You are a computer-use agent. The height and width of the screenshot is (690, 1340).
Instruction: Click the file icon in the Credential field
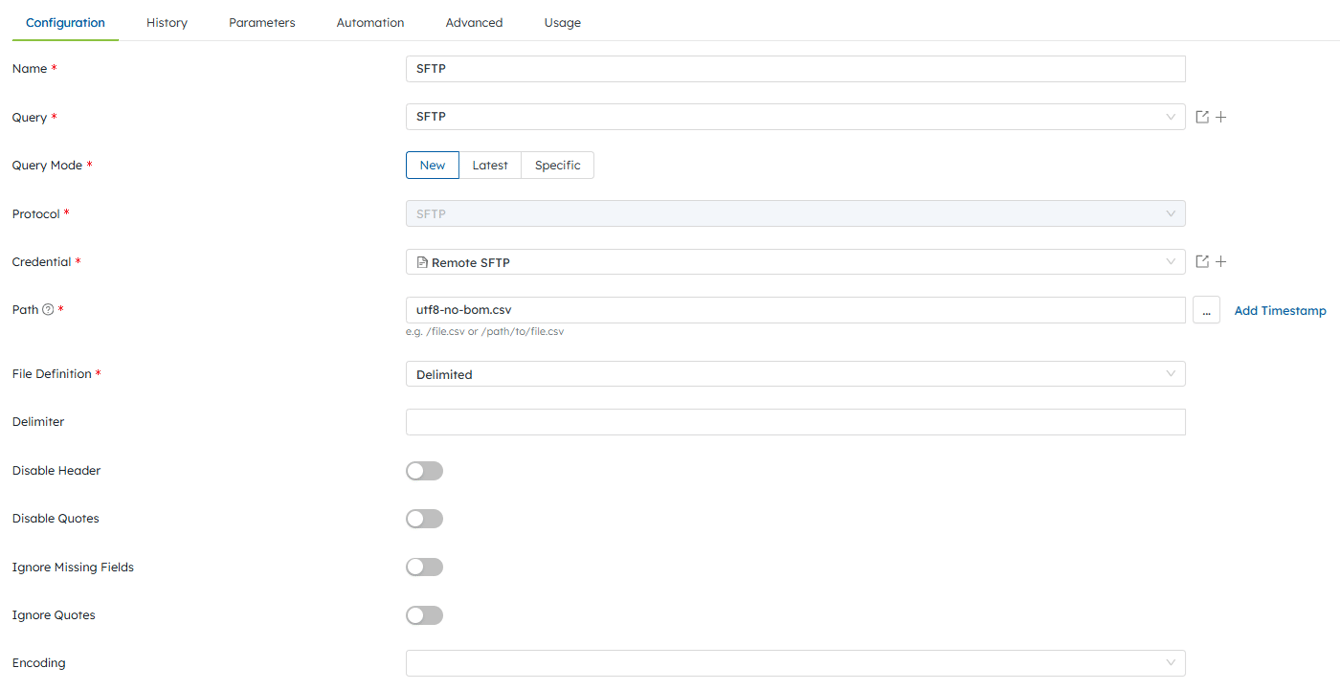coord(422,262)
